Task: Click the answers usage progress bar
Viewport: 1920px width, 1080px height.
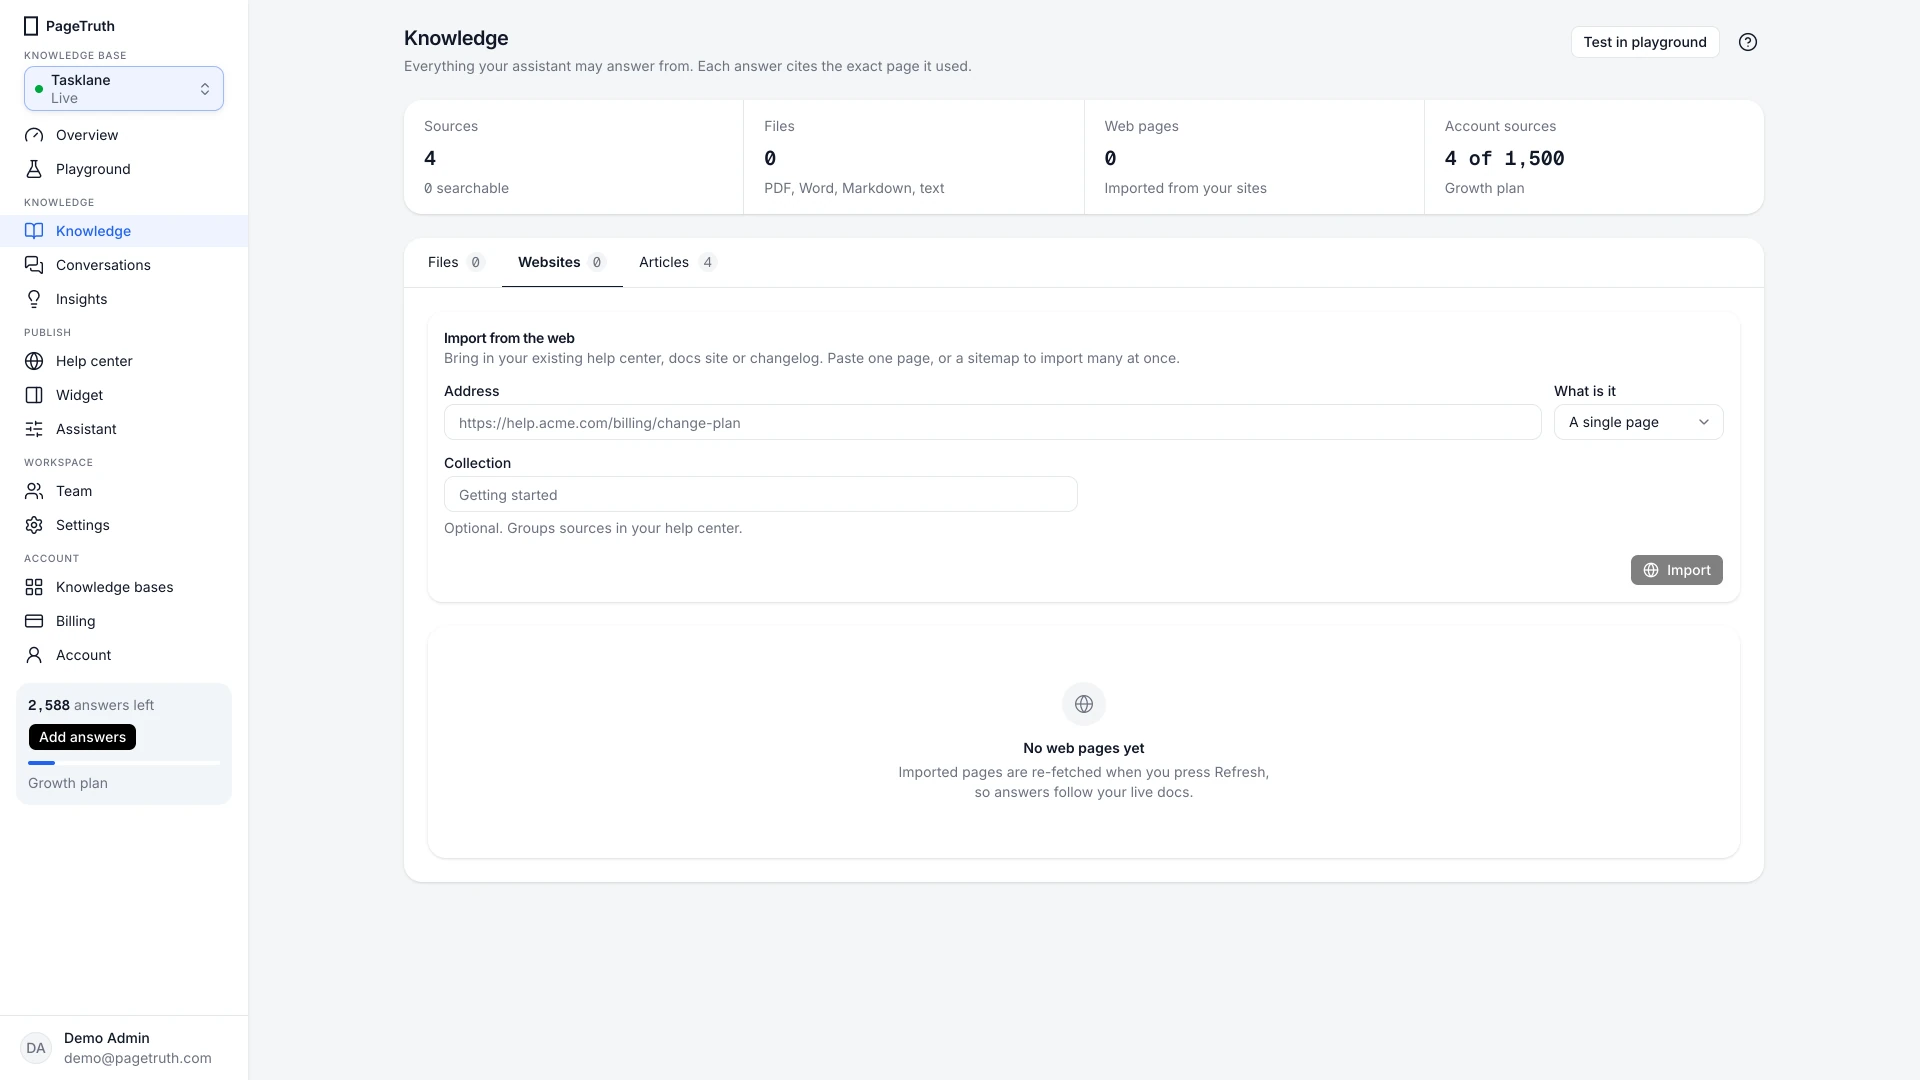Action: point(124,763)
